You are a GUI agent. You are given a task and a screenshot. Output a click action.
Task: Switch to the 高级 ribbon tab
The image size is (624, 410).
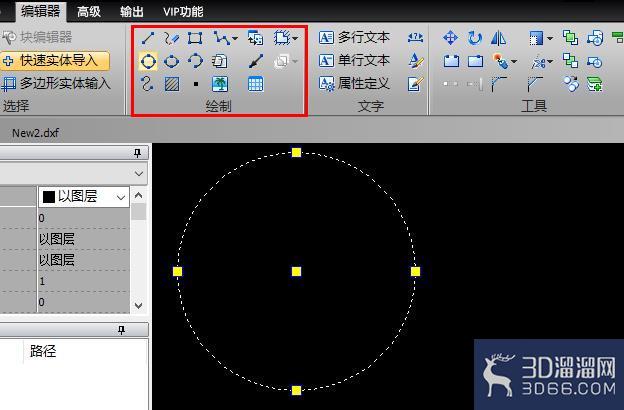pos(89,12)
